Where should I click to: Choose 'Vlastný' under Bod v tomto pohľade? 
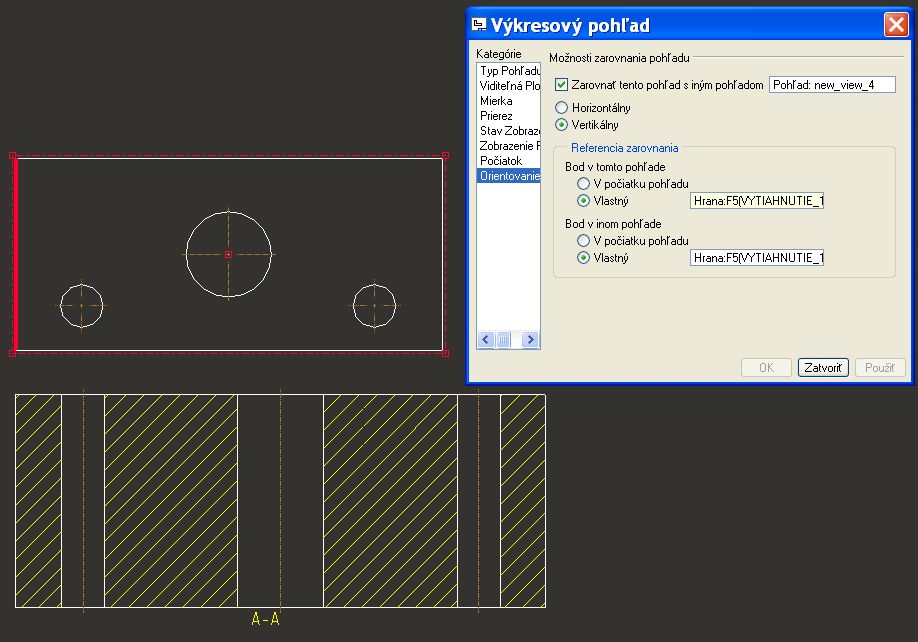tap(583, 201)
